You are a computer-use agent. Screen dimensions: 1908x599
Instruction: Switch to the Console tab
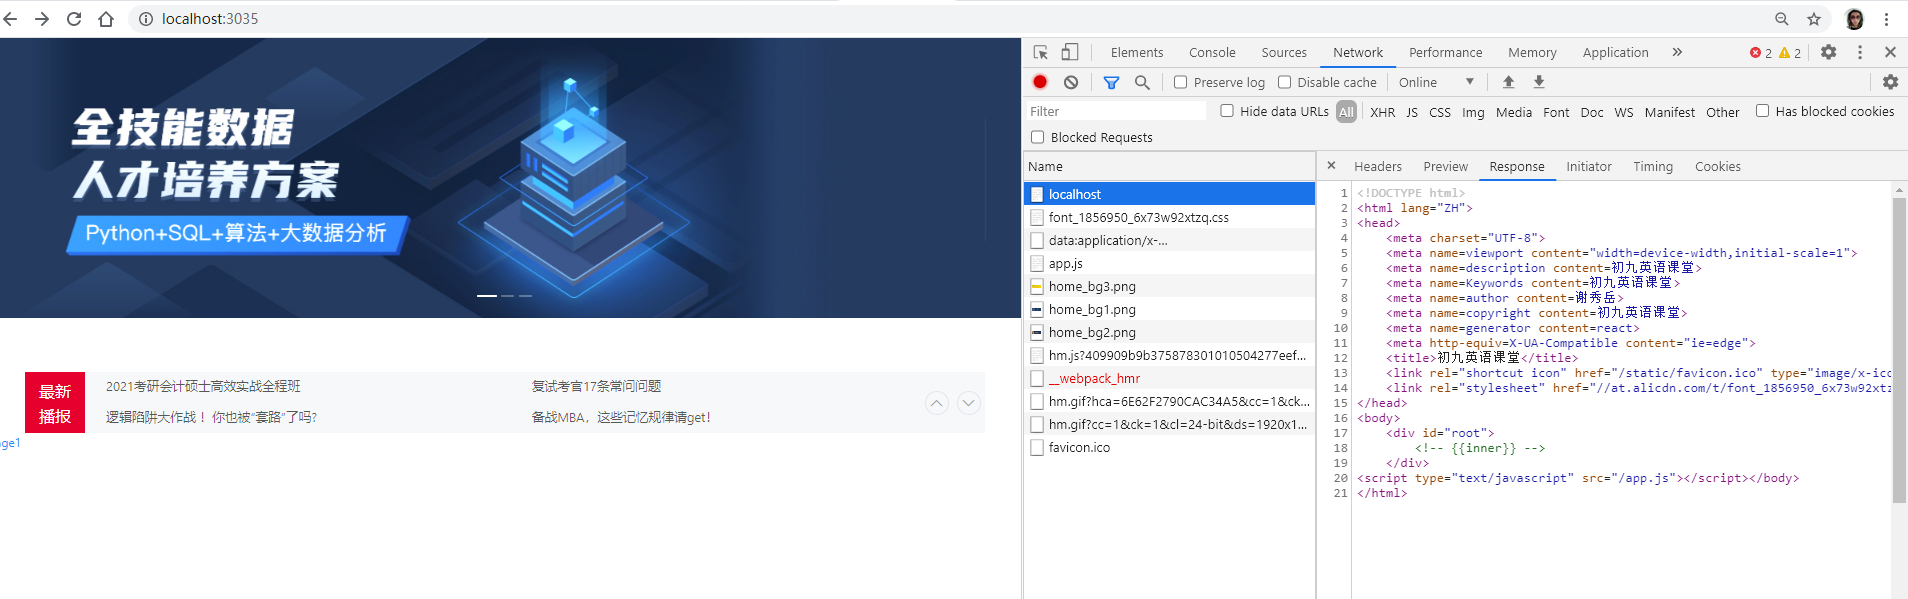click(1212, 53)
